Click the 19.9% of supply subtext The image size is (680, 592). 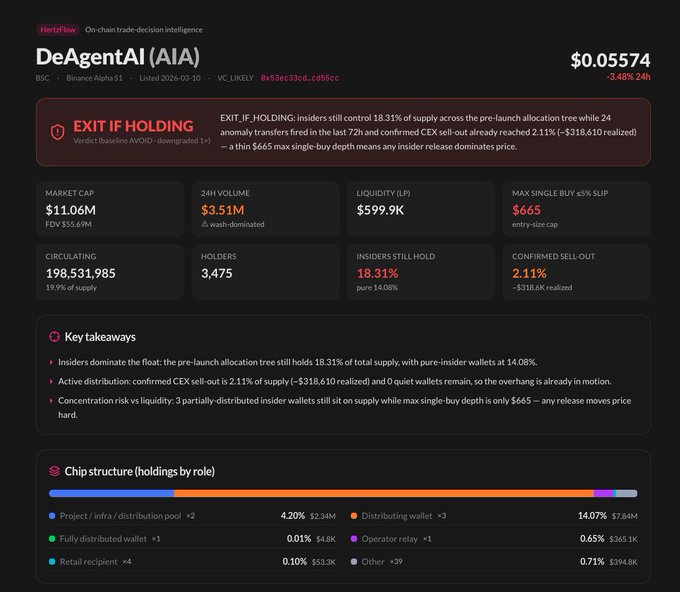[x=71, y=288]
